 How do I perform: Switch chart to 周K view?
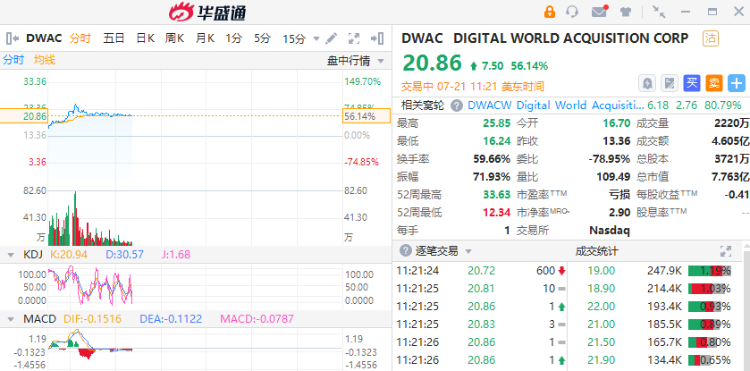175,38
